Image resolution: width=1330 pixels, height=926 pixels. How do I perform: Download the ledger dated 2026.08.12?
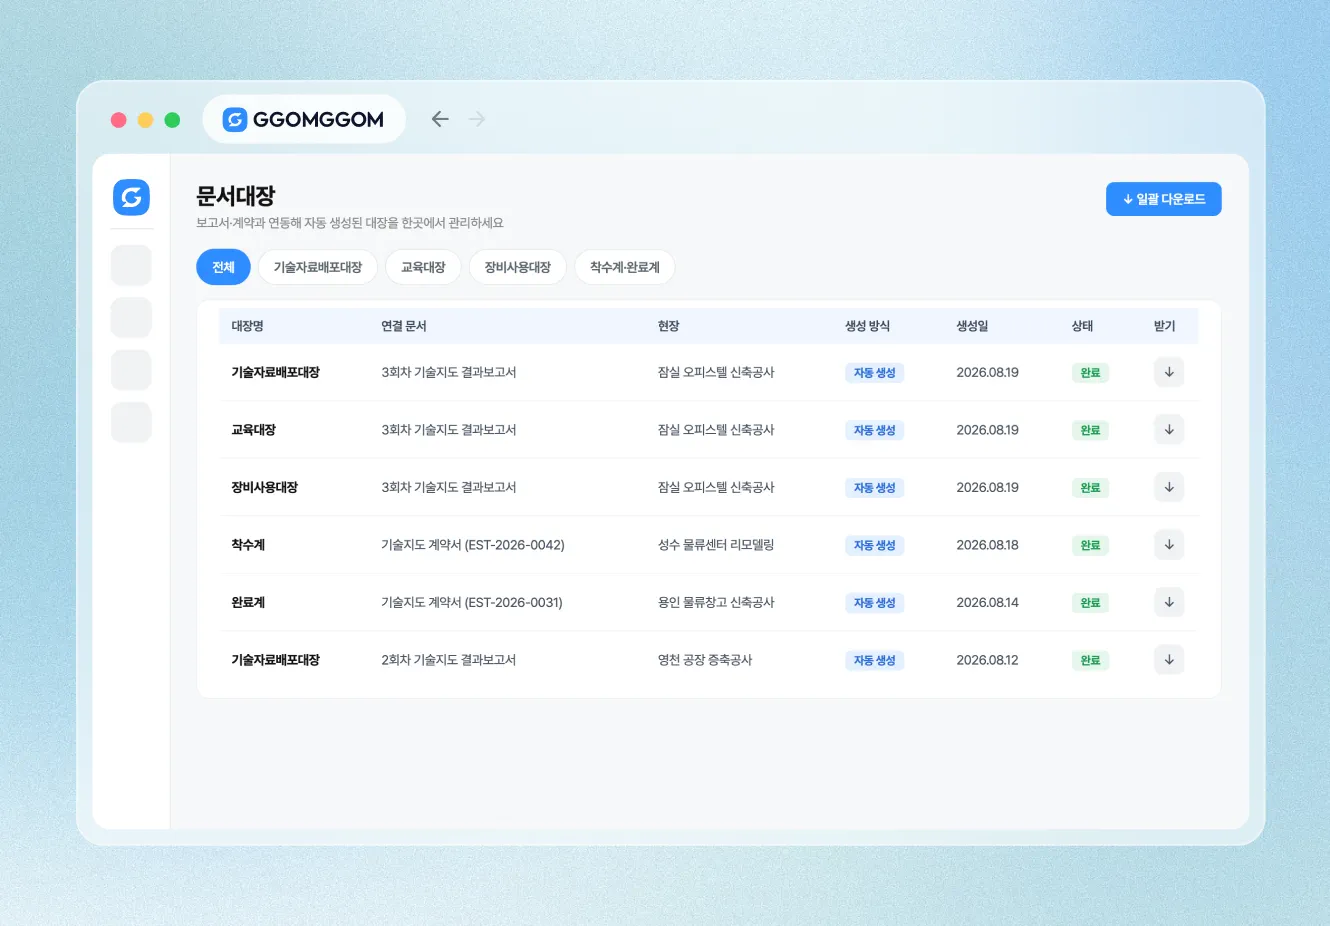click(x=1169, y=660)
